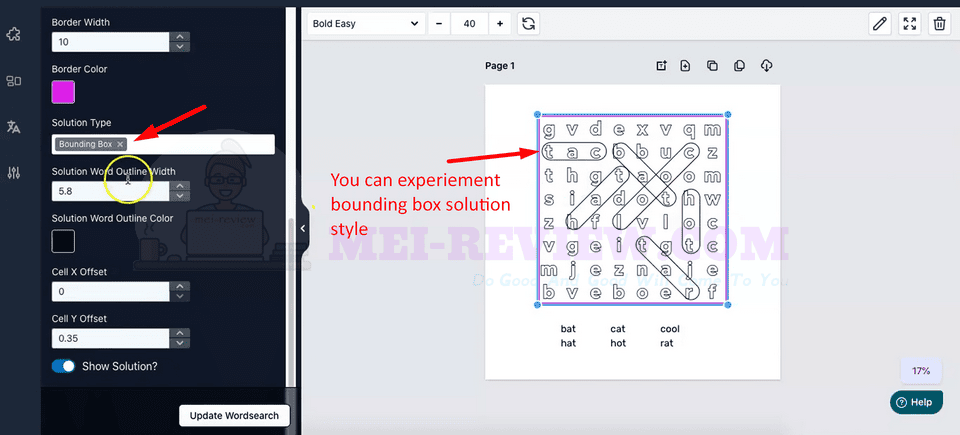Increment the Cell X Offset value
The height and width of the screenshot is (435, 960).
[179, 286]
